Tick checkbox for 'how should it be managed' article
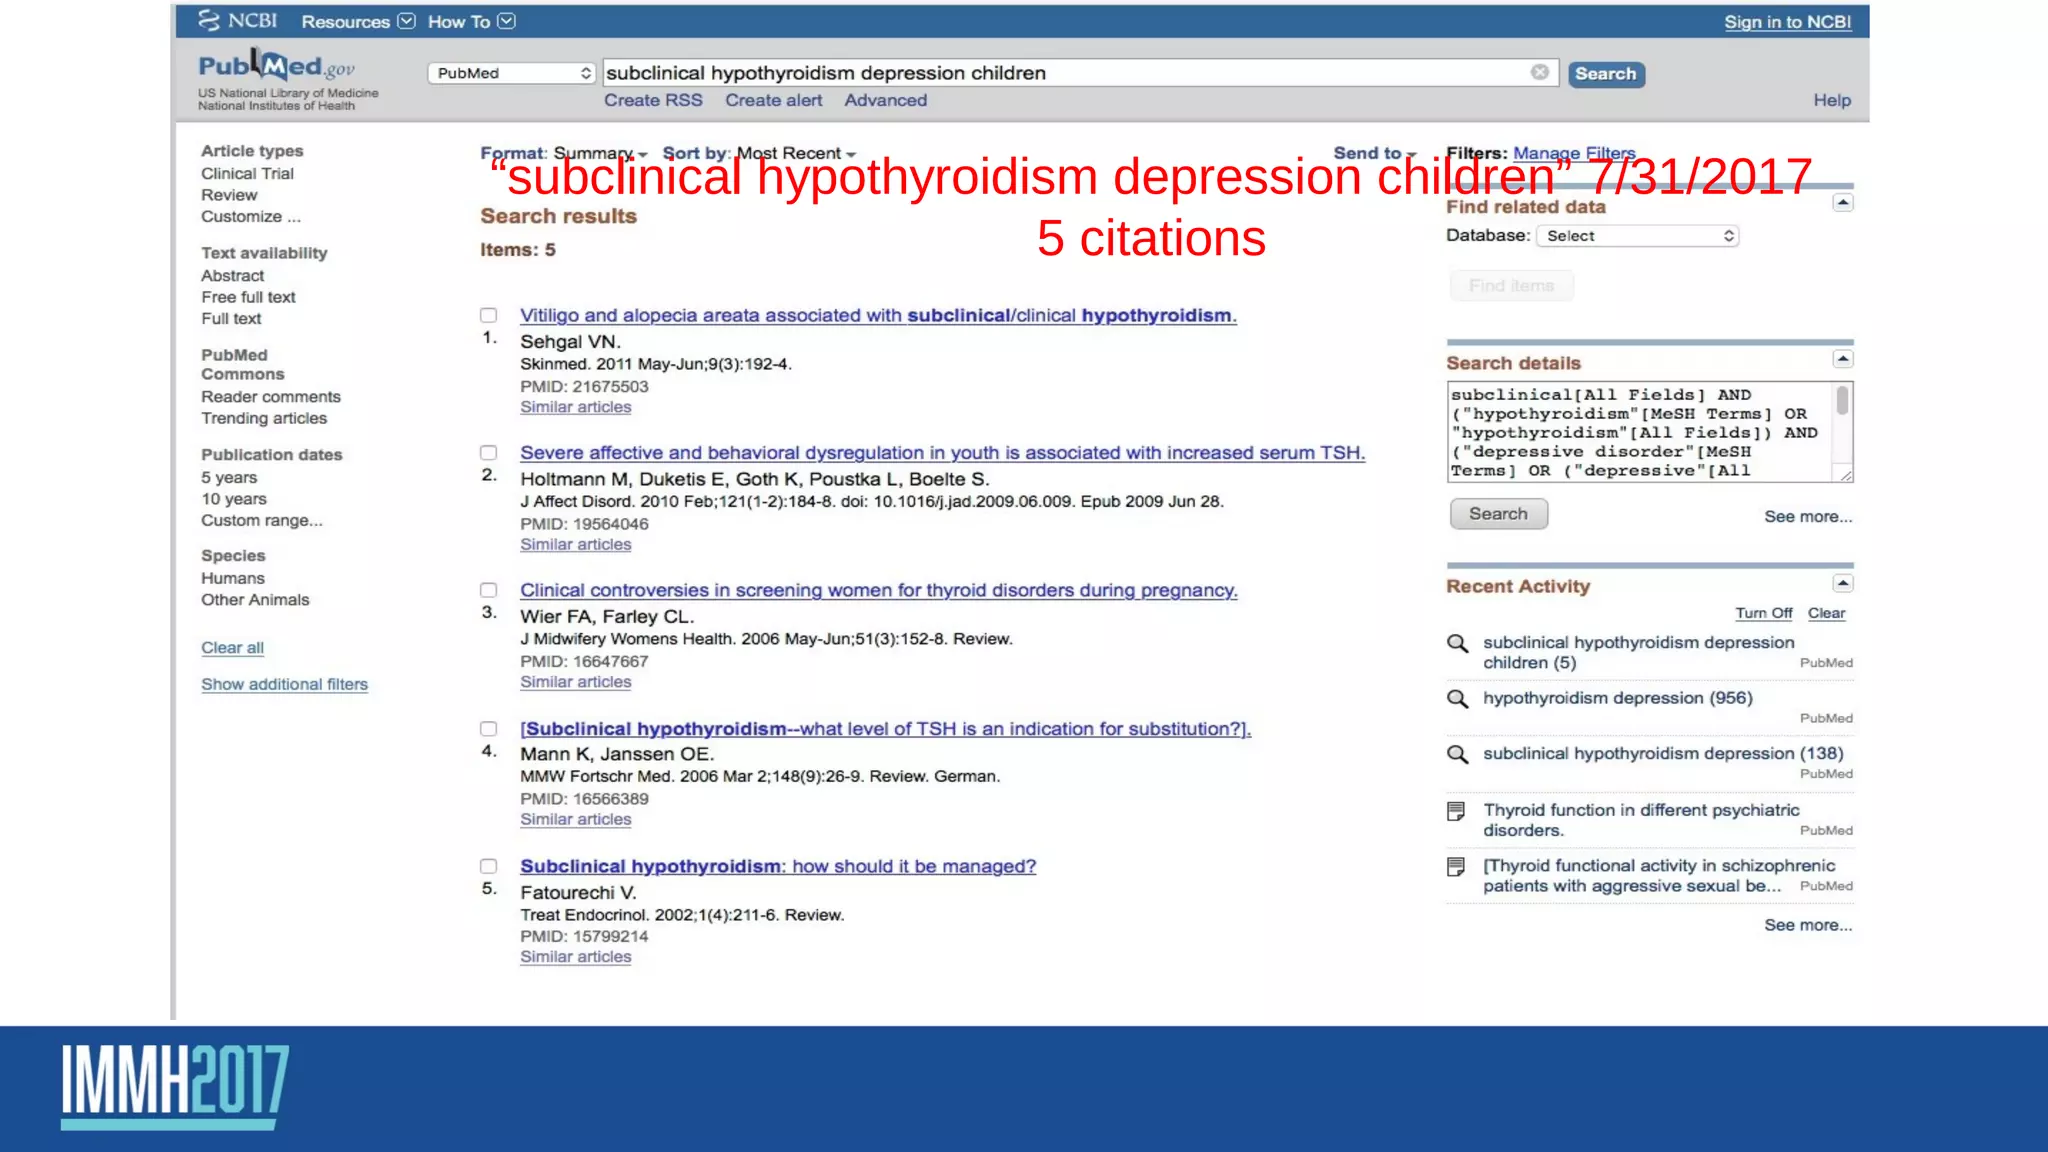This screenshot has height=1152, width=2048. coord(488,866)
